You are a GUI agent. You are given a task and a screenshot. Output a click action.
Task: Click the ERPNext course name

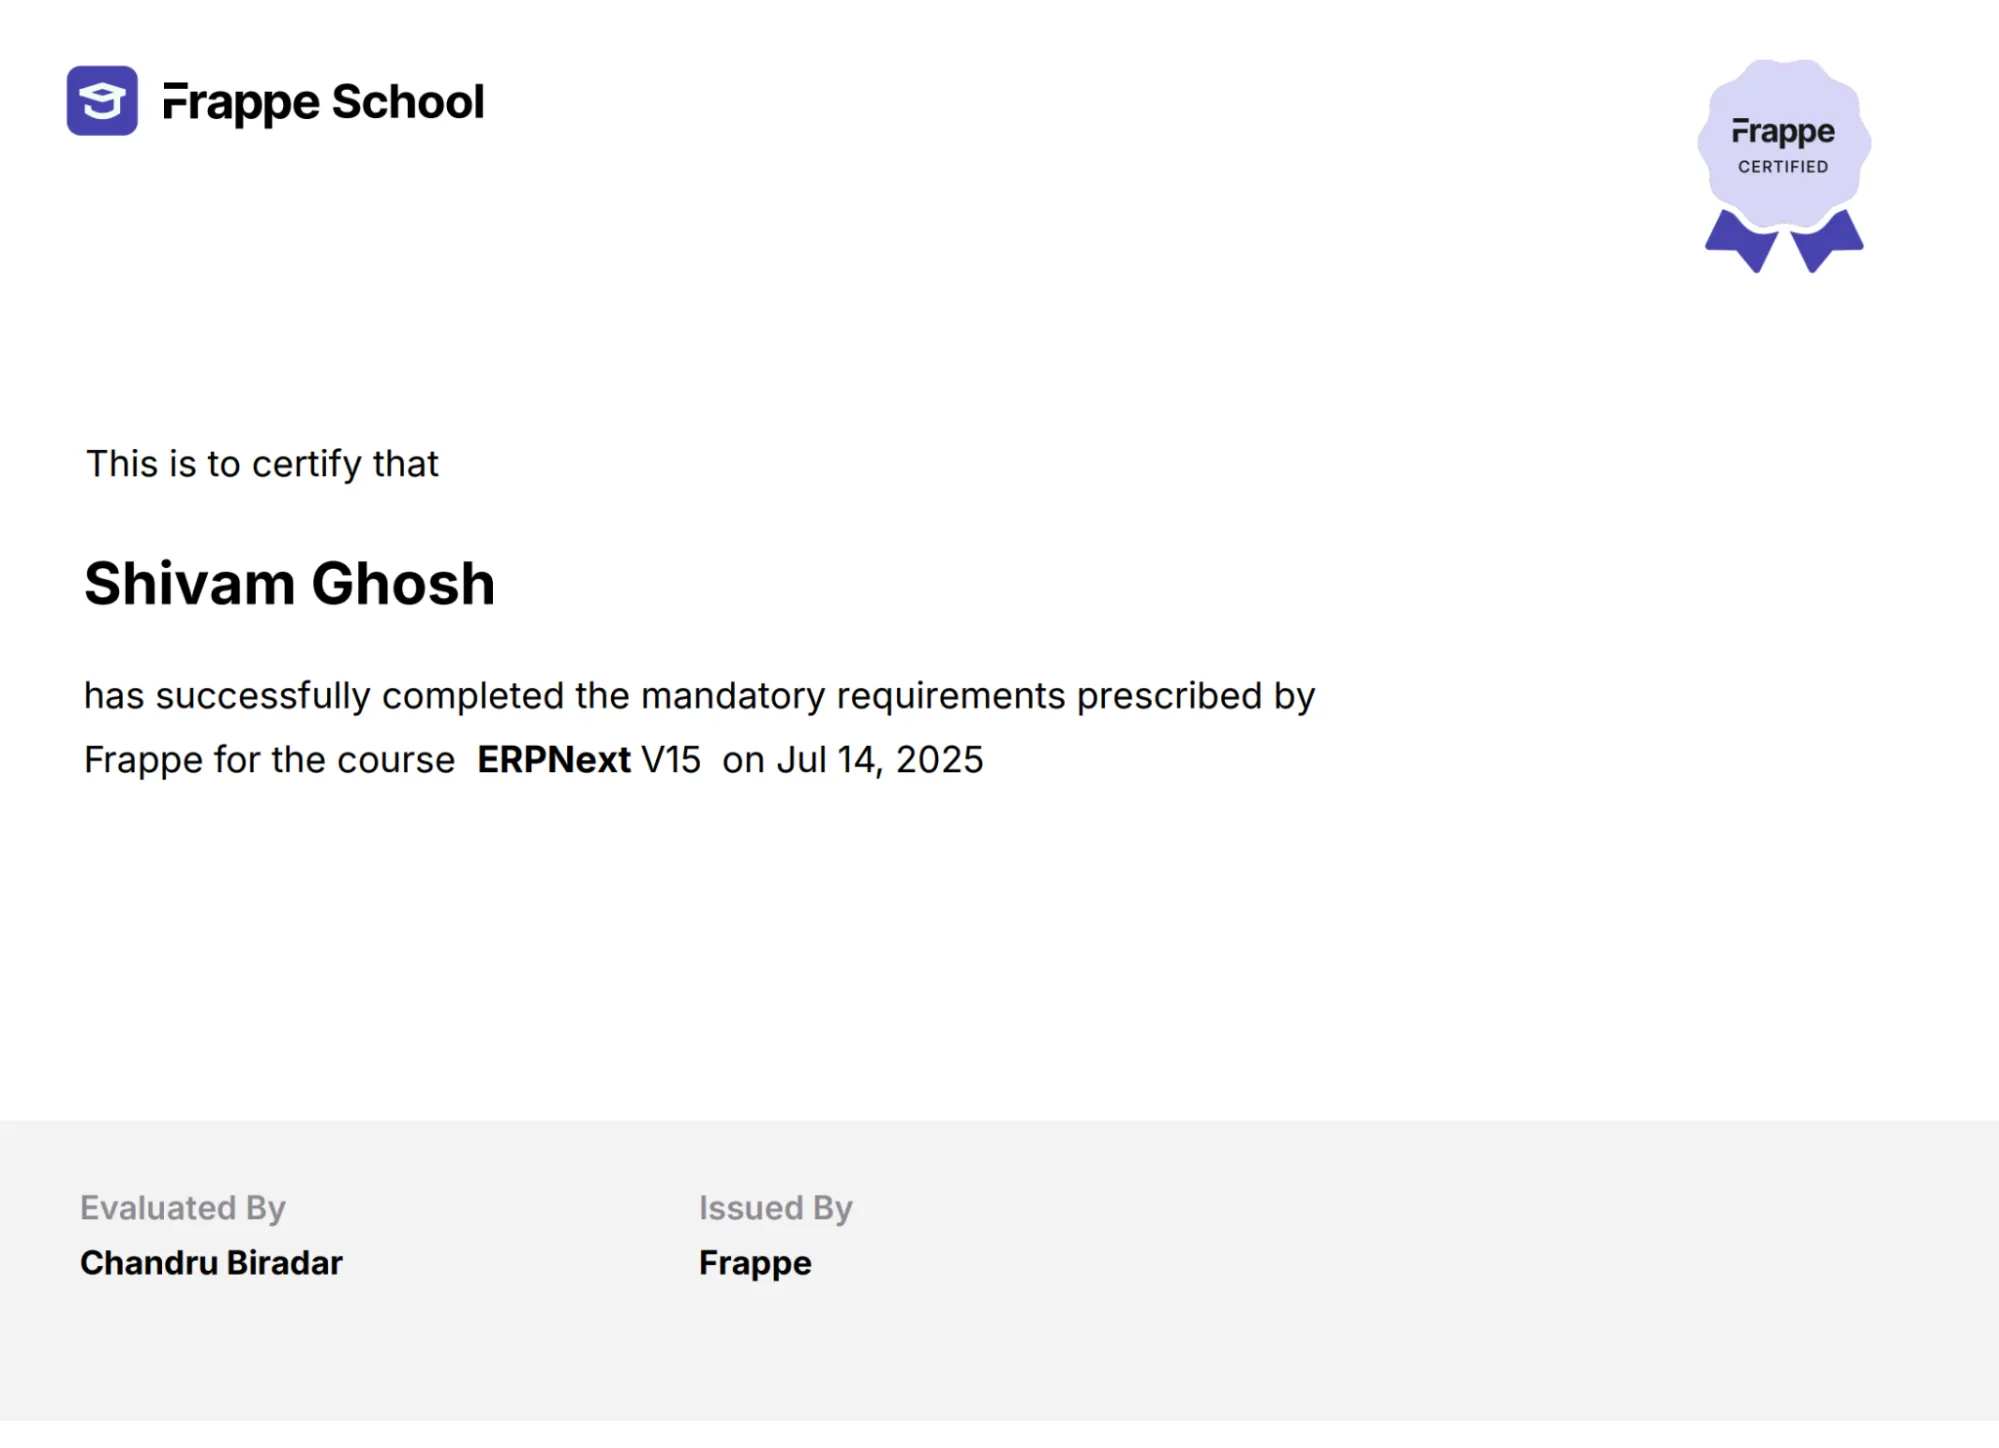tap(554, 760)
